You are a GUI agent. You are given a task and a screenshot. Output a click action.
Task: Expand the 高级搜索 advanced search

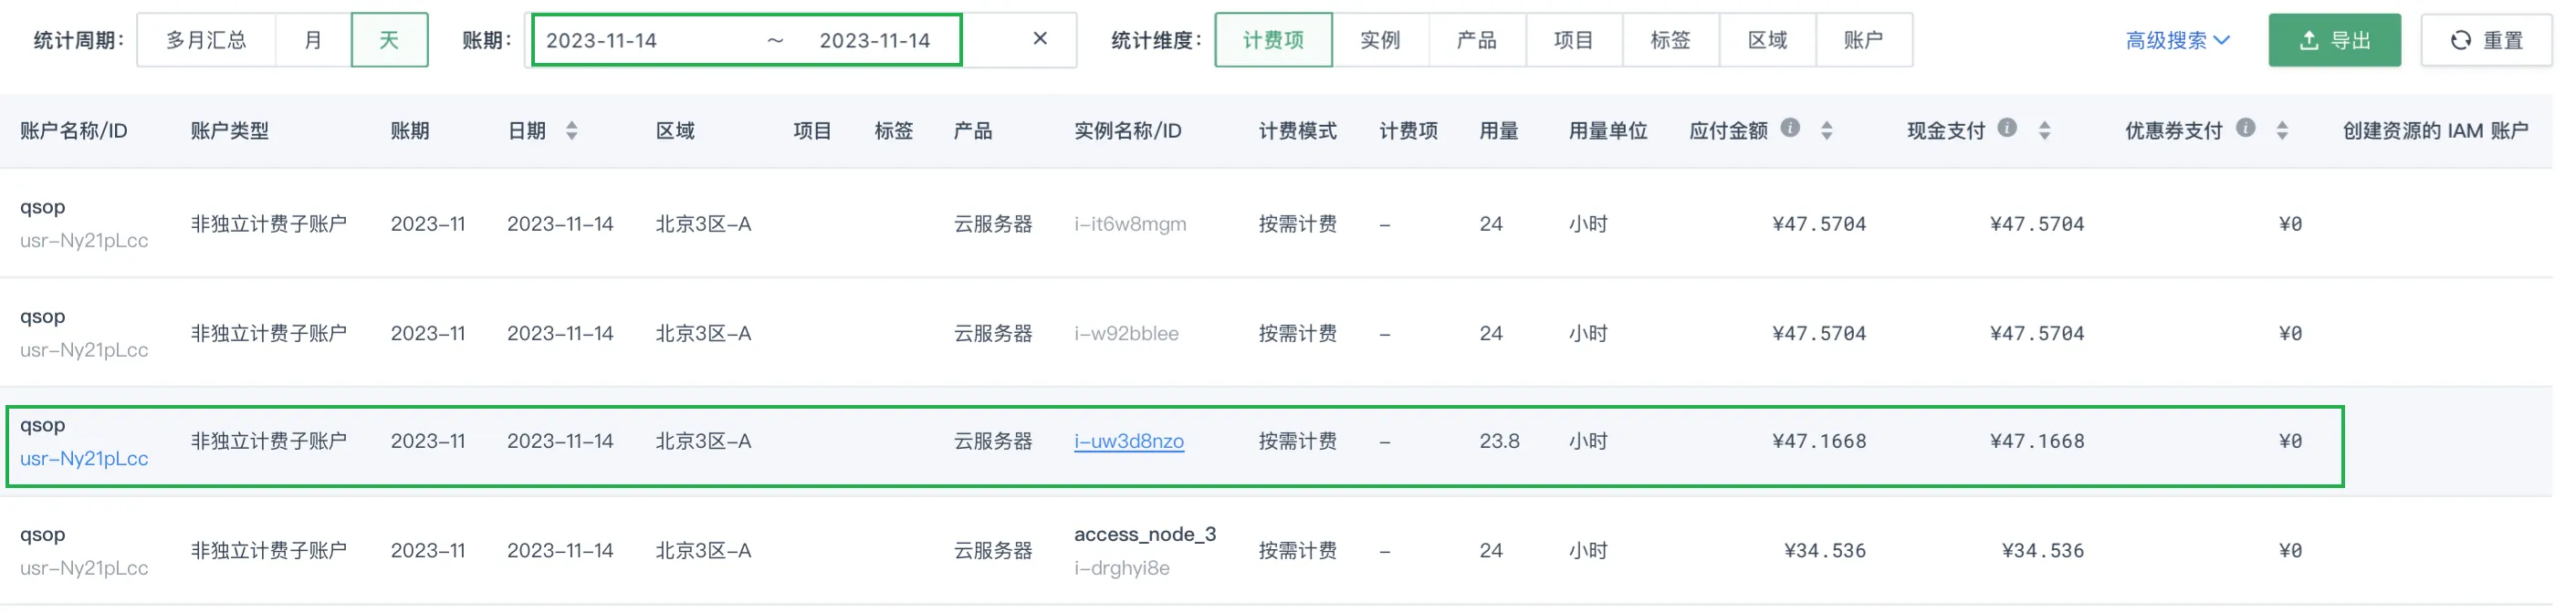click(2177, 41)
